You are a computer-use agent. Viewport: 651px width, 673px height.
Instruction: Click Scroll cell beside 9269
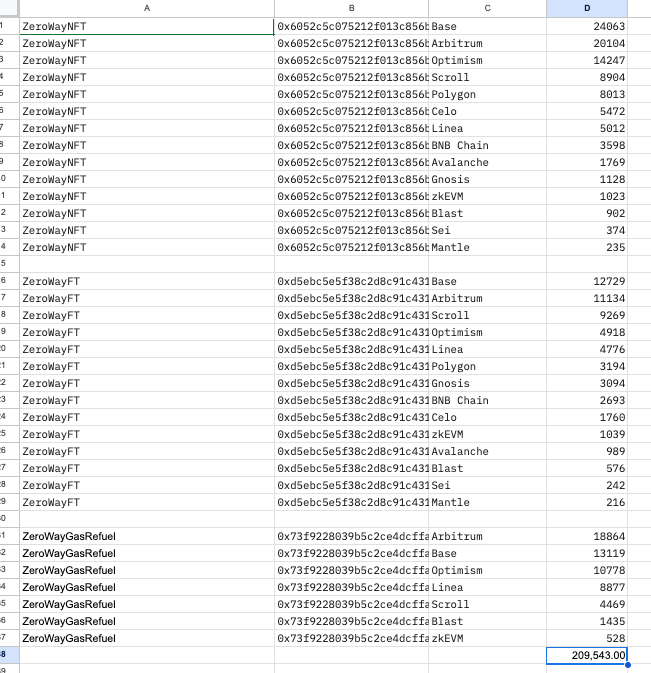point(487,315)
